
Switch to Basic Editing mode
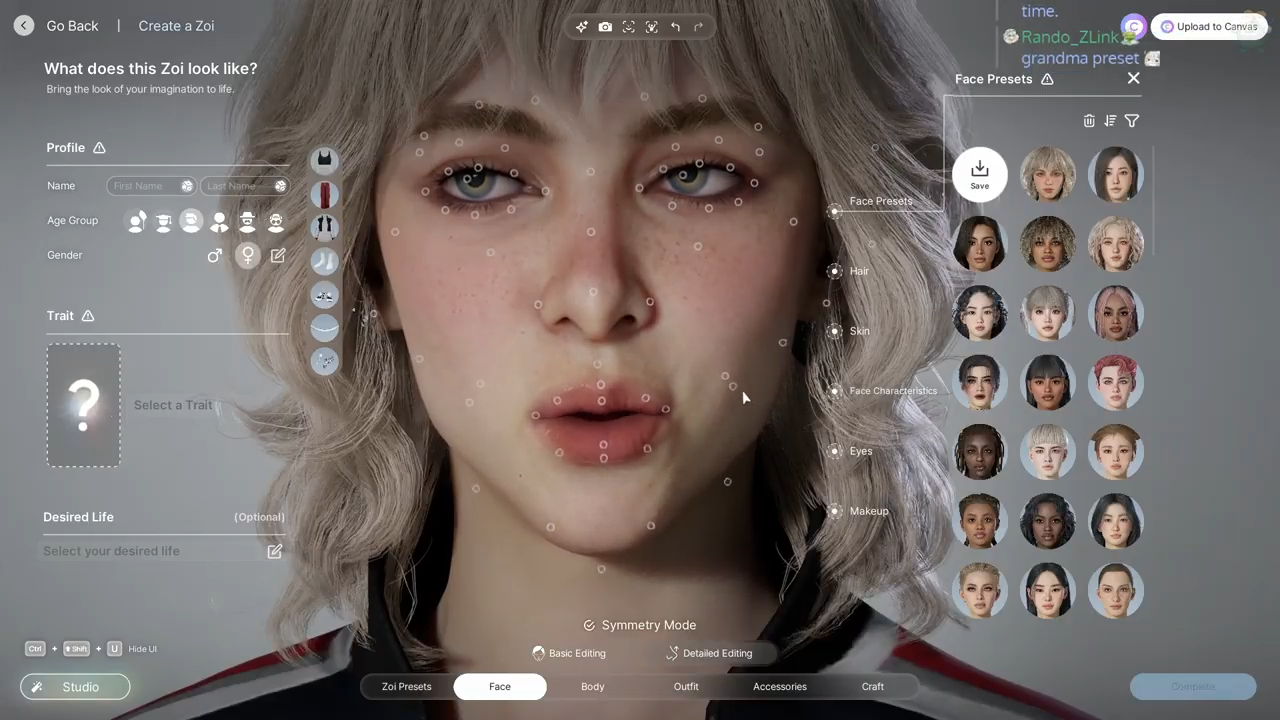569,653
